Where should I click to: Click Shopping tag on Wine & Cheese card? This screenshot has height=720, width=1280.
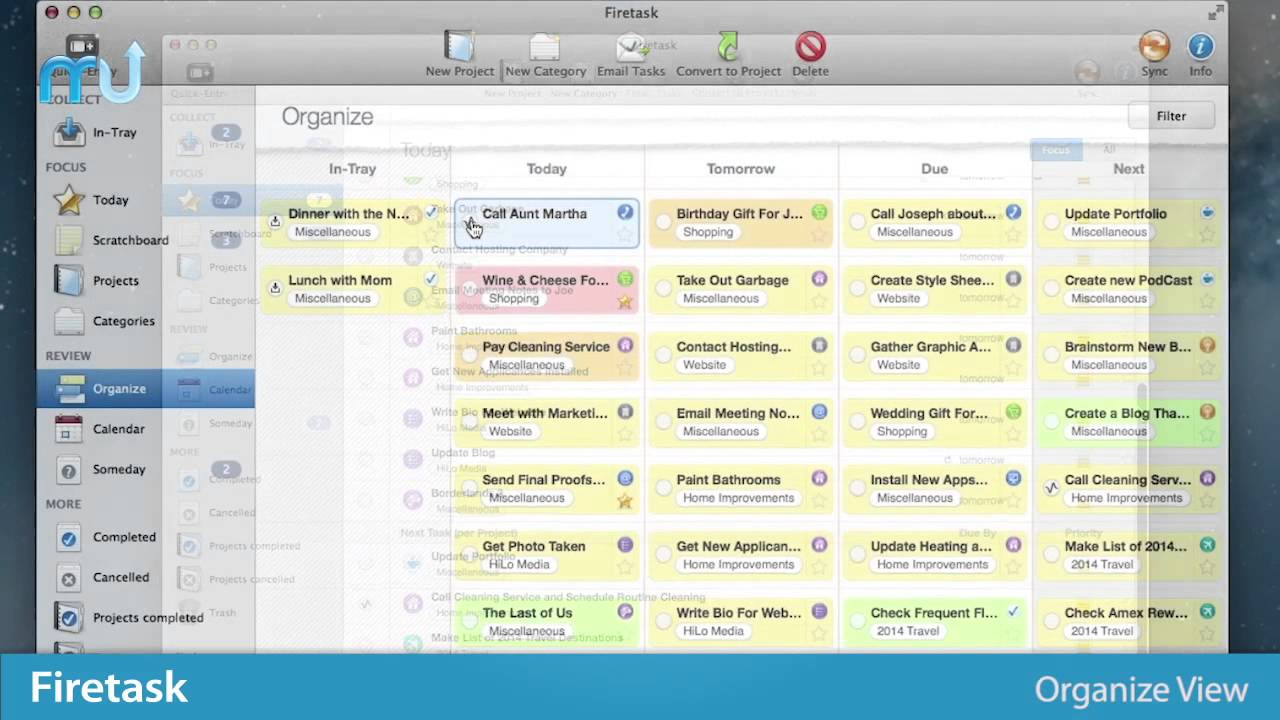pyautogui.click(x=514, y=298)
